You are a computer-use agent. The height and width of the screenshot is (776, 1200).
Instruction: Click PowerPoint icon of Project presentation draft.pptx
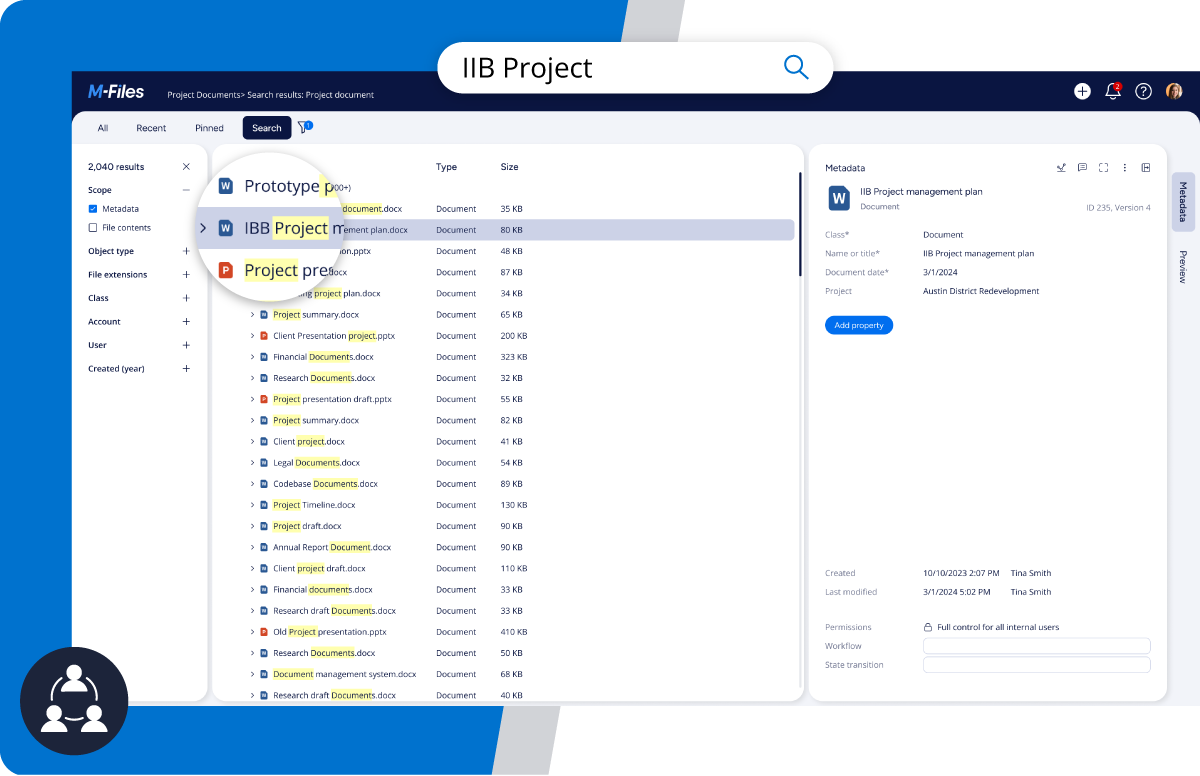(x=264, y=399)
